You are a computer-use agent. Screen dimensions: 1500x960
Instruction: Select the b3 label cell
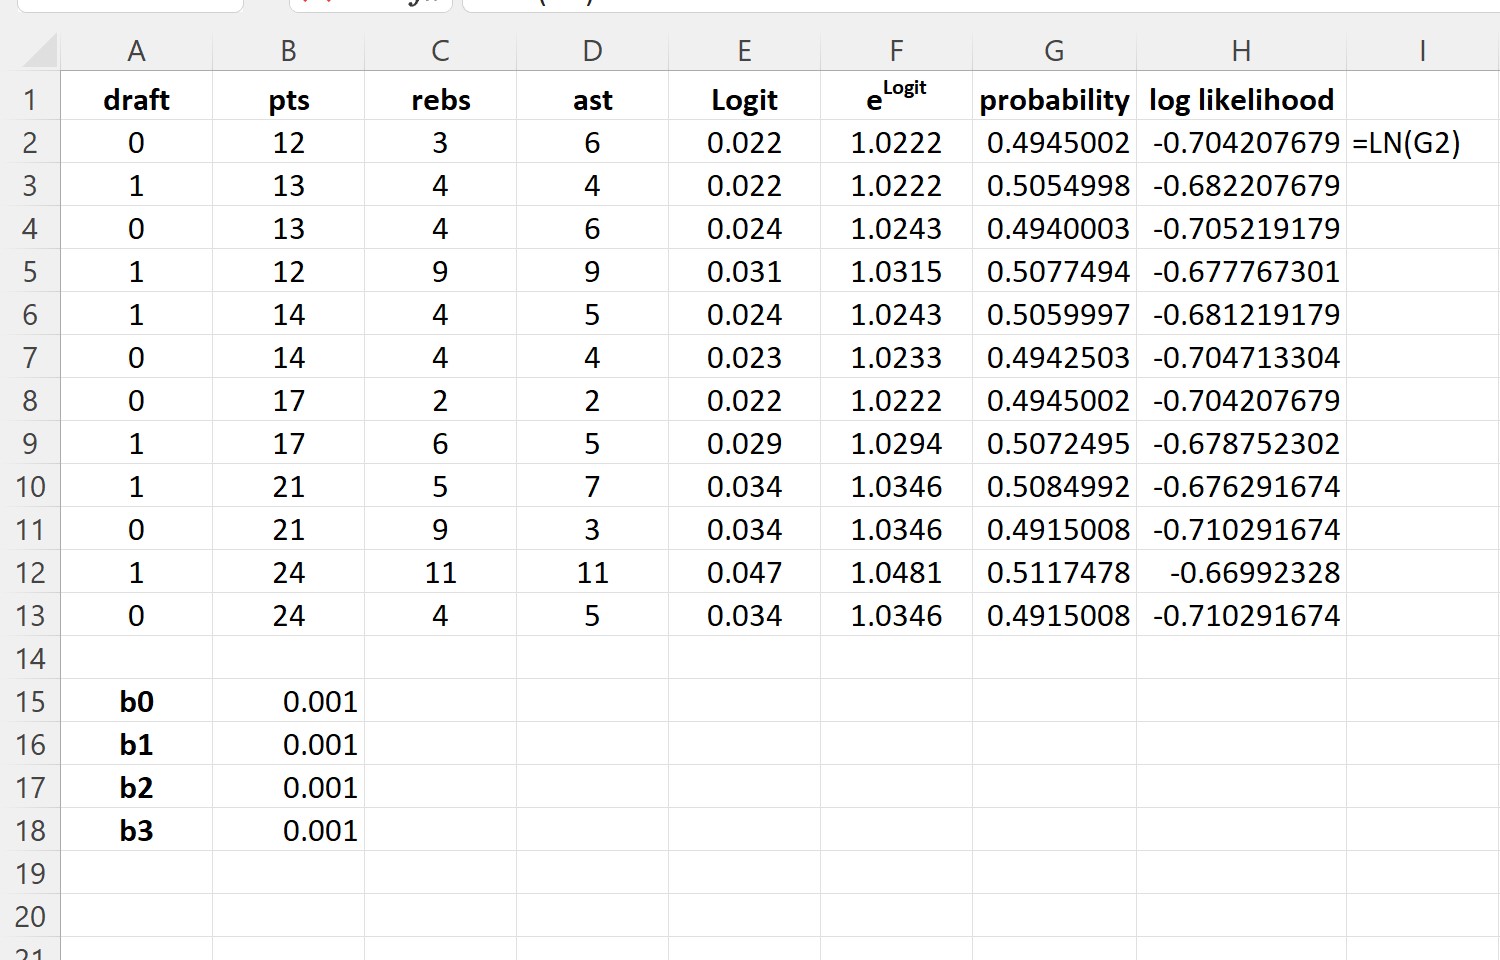point(136,829)
